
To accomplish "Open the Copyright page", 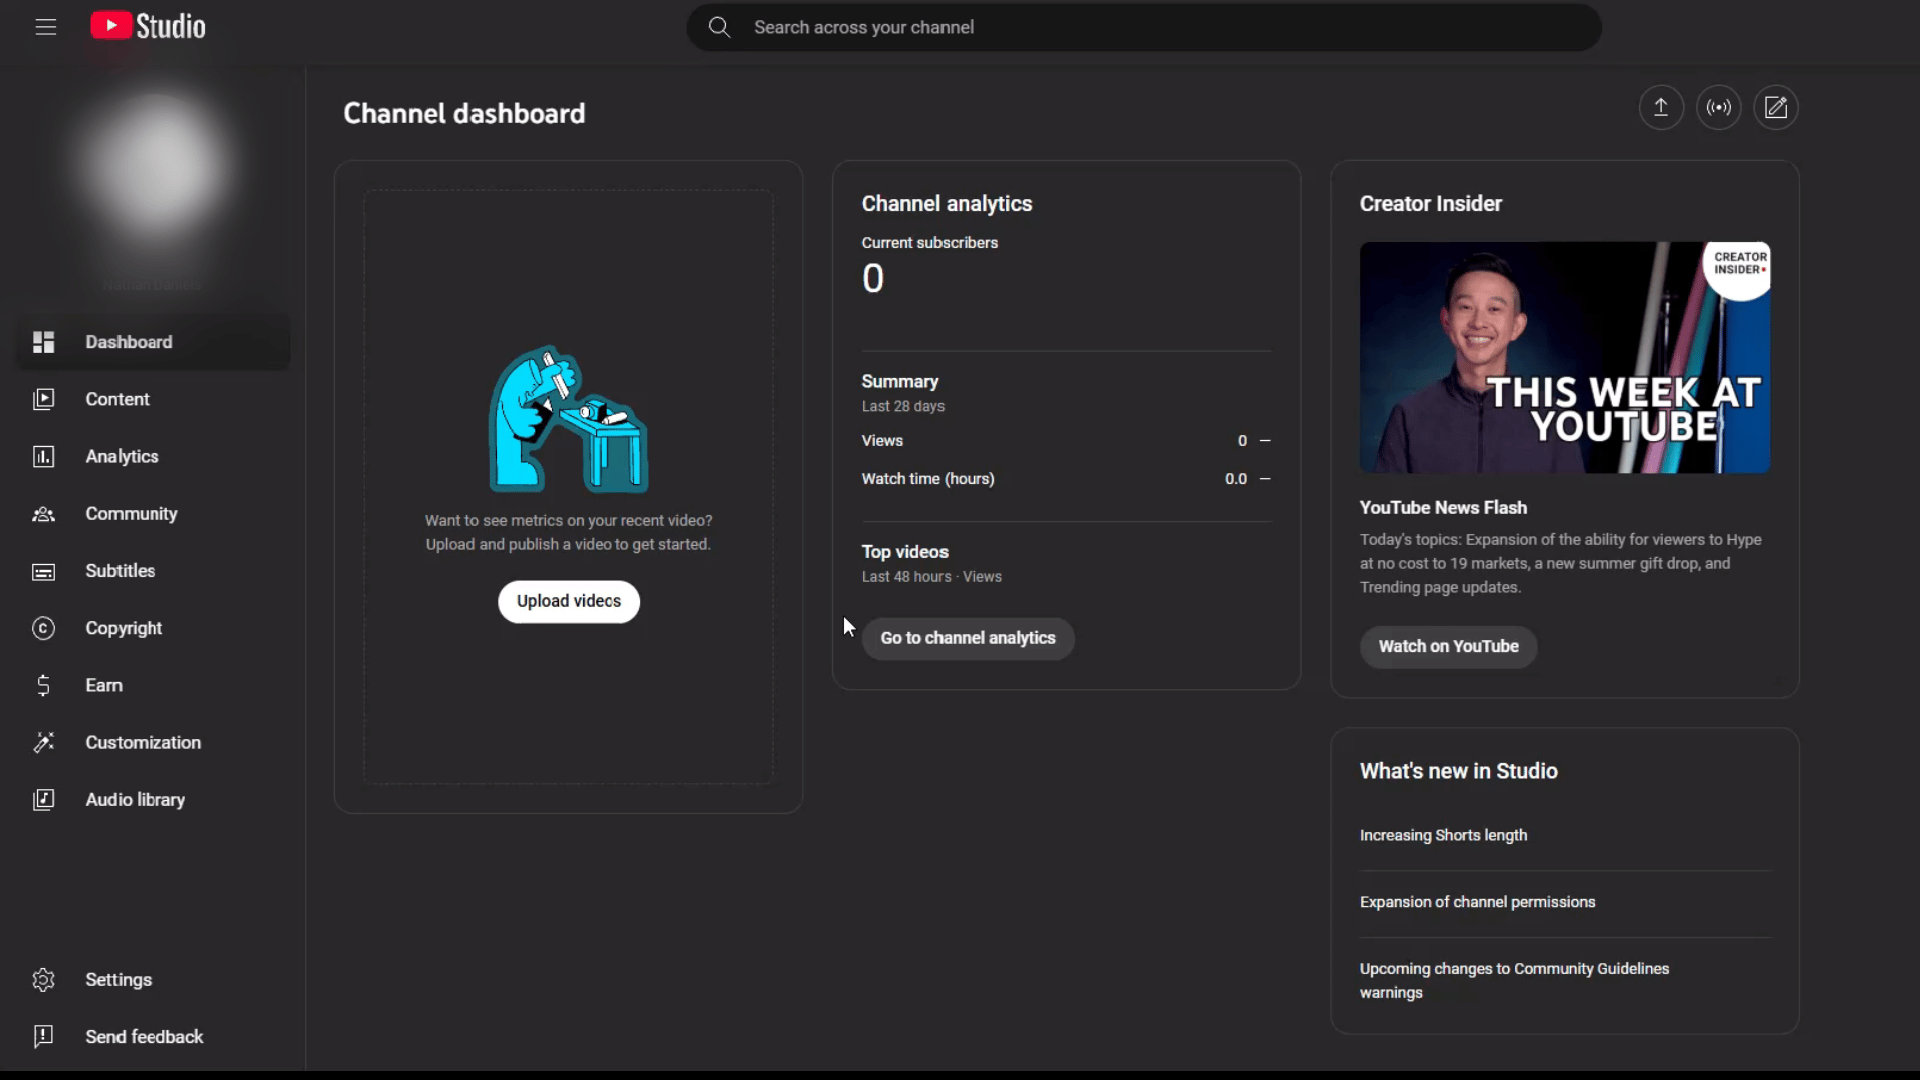I will click(x=153, y=628).
